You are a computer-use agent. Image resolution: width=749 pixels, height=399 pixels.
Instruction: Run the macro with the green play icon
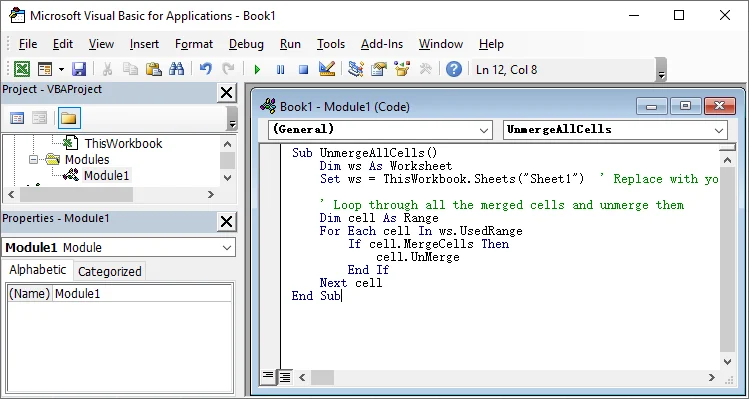tap(257, 70)
